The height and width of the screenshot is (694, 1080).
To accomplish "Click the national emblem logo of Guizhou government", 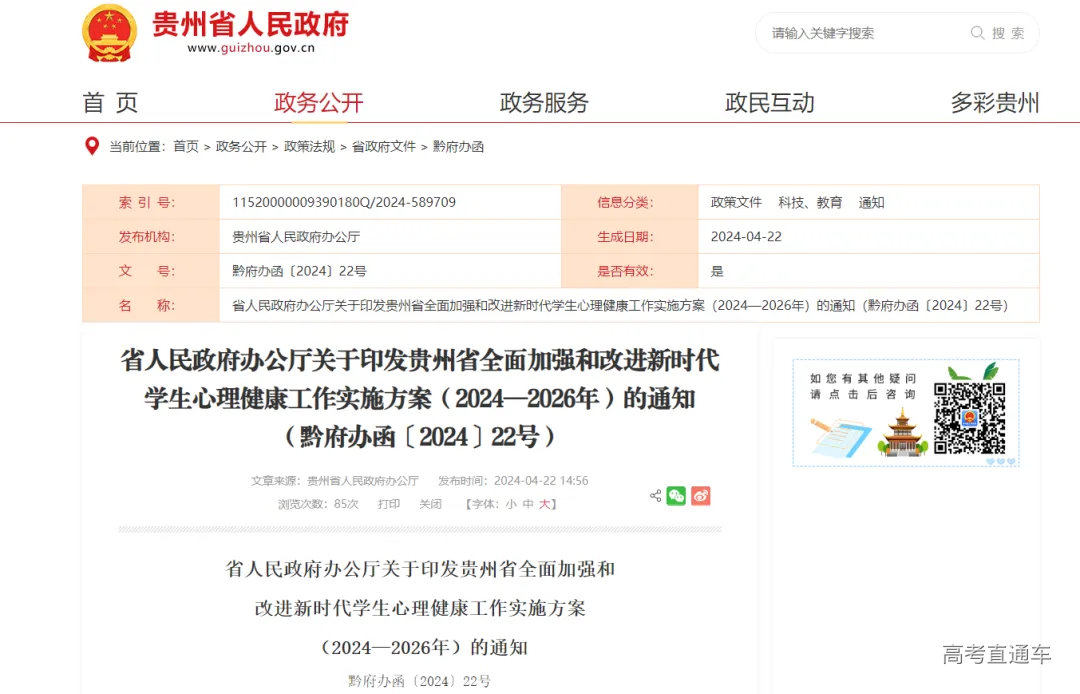I will [109, 32].
